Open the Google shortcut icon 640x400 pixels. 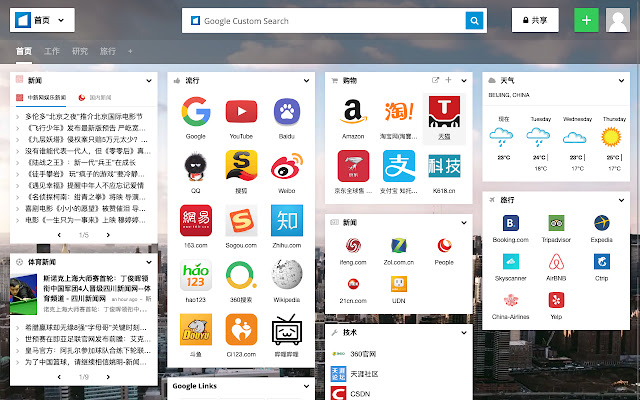point(196,111)
